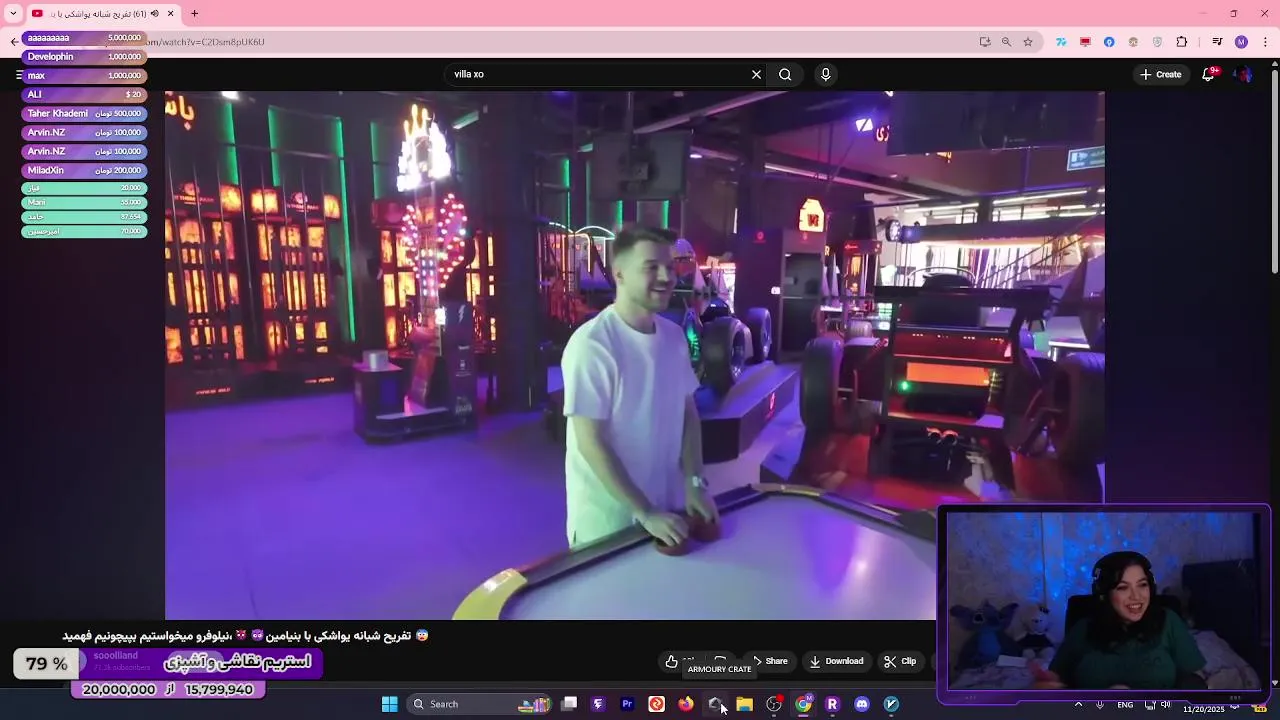Click the Taher Khademi donation entry

(84, 114)
